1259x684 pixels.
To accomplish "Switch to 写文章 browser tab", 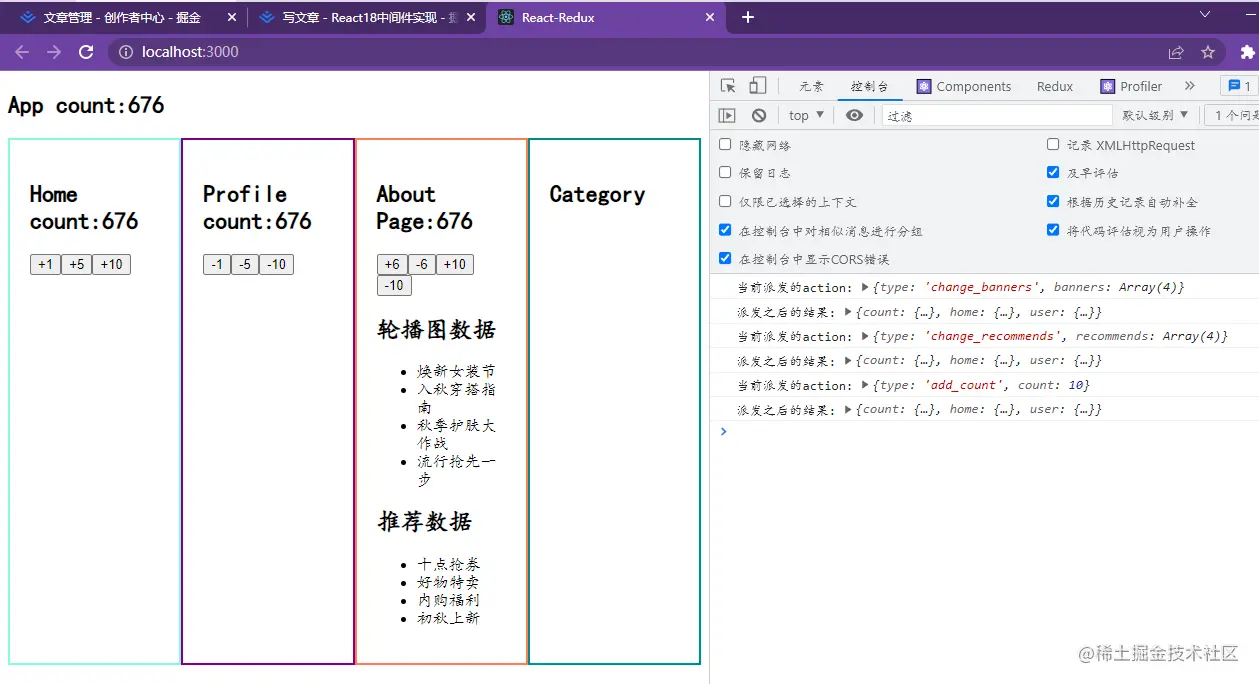I will [x=365, y=17].
